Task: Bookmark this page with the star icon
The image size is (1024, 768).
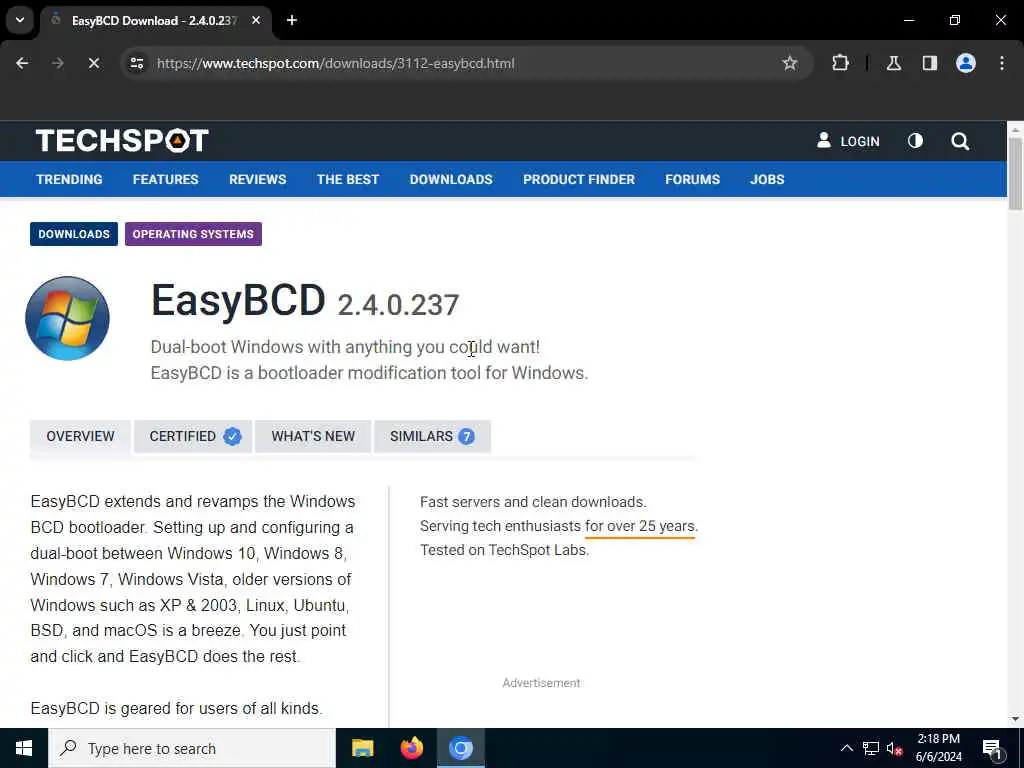Action: tap(790, 63)
